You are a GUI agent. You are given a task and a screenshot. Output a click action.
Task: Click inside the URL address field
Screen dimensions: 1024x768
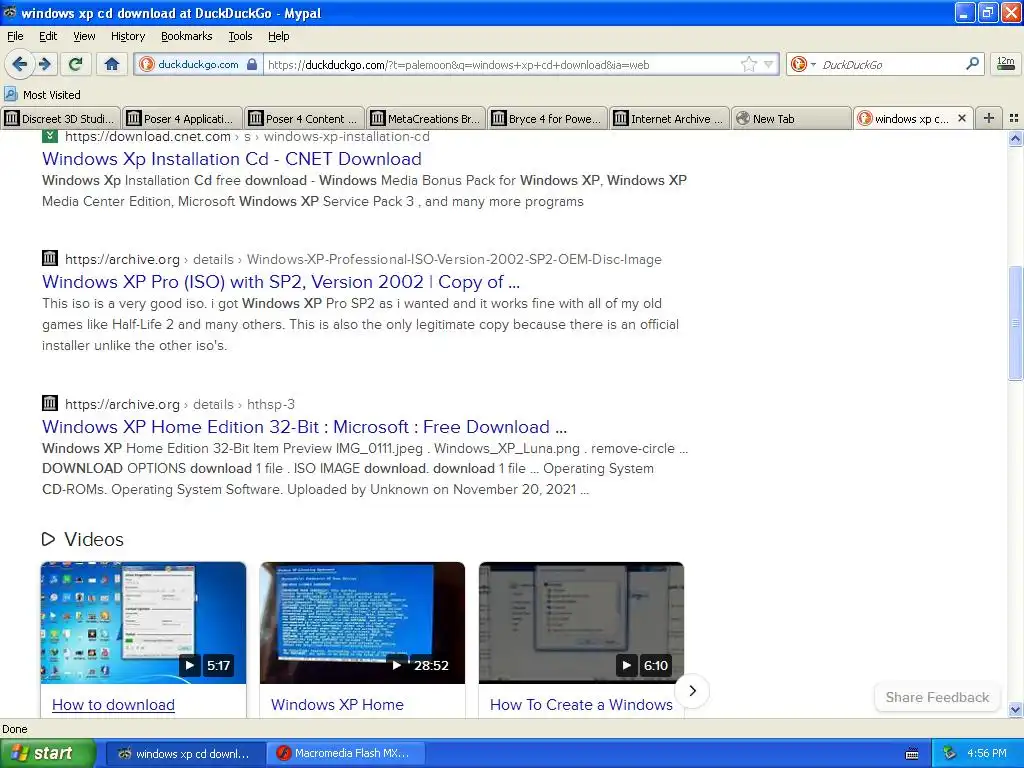pyautogui.click(x=502, y=64)
